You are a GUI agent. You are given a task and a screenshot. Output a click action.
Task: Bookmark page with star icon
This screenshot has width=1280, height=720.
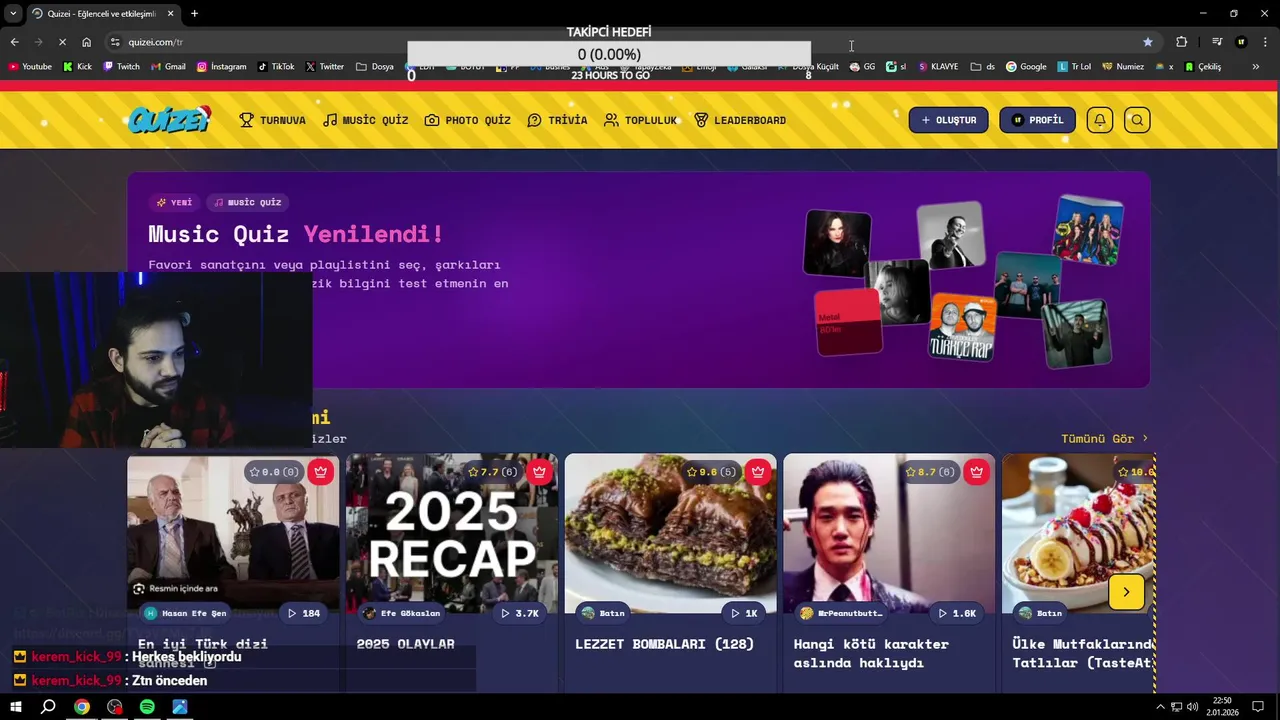(x=1148, y=42)
